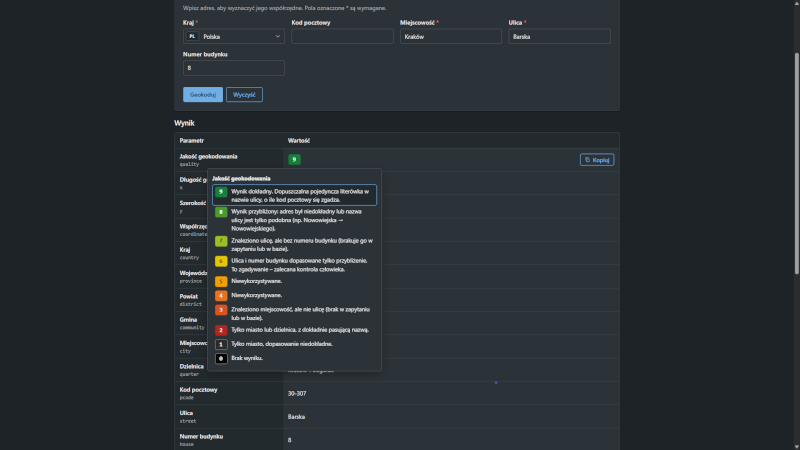Open the Kraj country dropdown
The width and height of the screenshot is (800, 450).
[234, 36]
